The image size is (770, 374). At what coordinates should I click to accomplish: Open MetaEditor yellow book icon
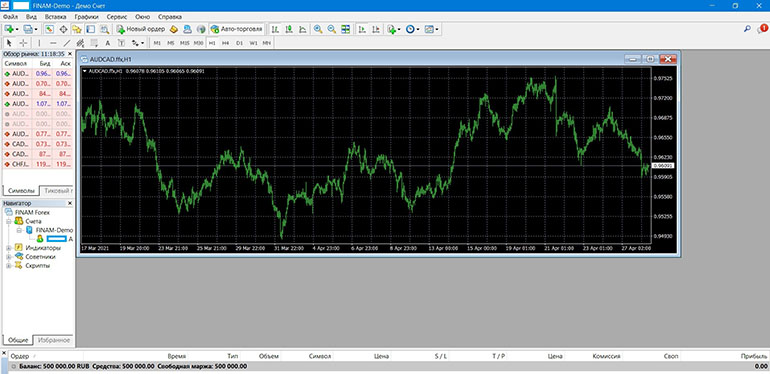tap(174, 29)
